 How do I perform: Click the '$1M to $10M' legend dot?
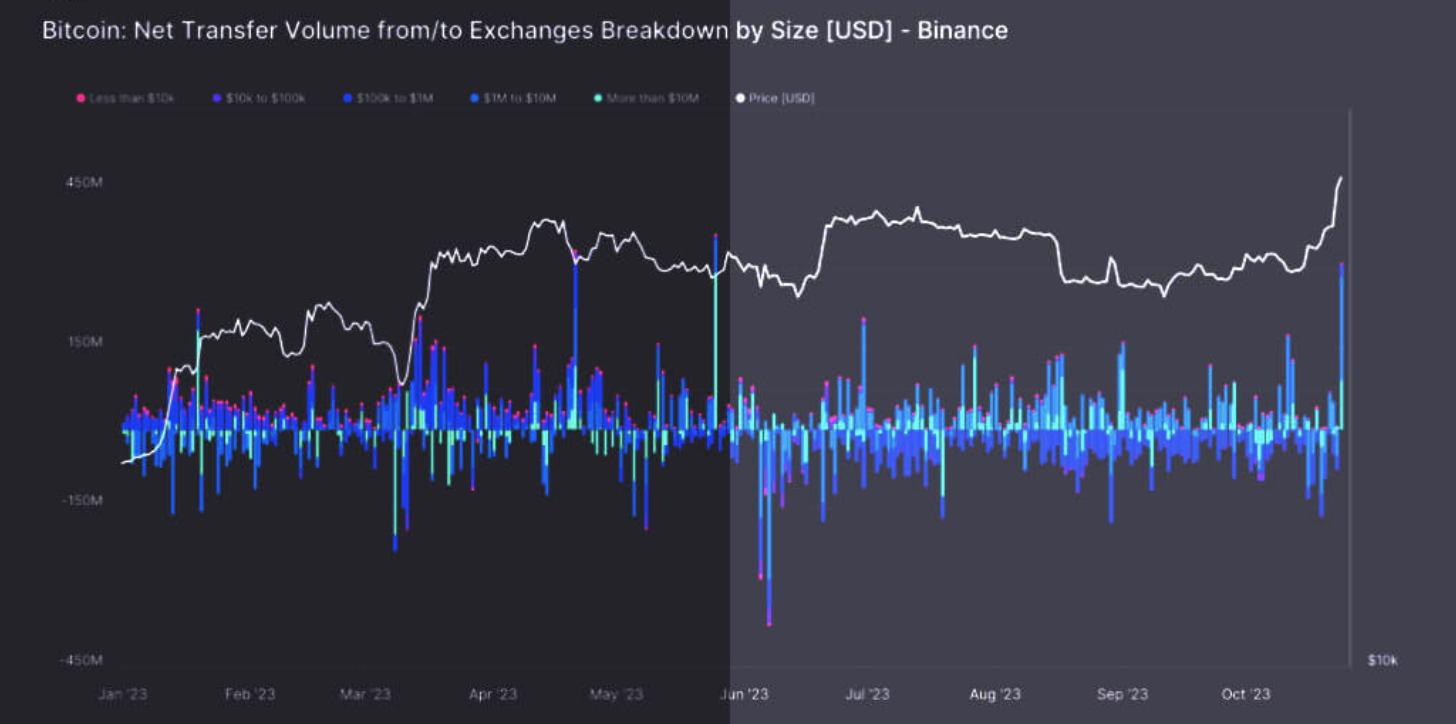(x=473, y=98)
